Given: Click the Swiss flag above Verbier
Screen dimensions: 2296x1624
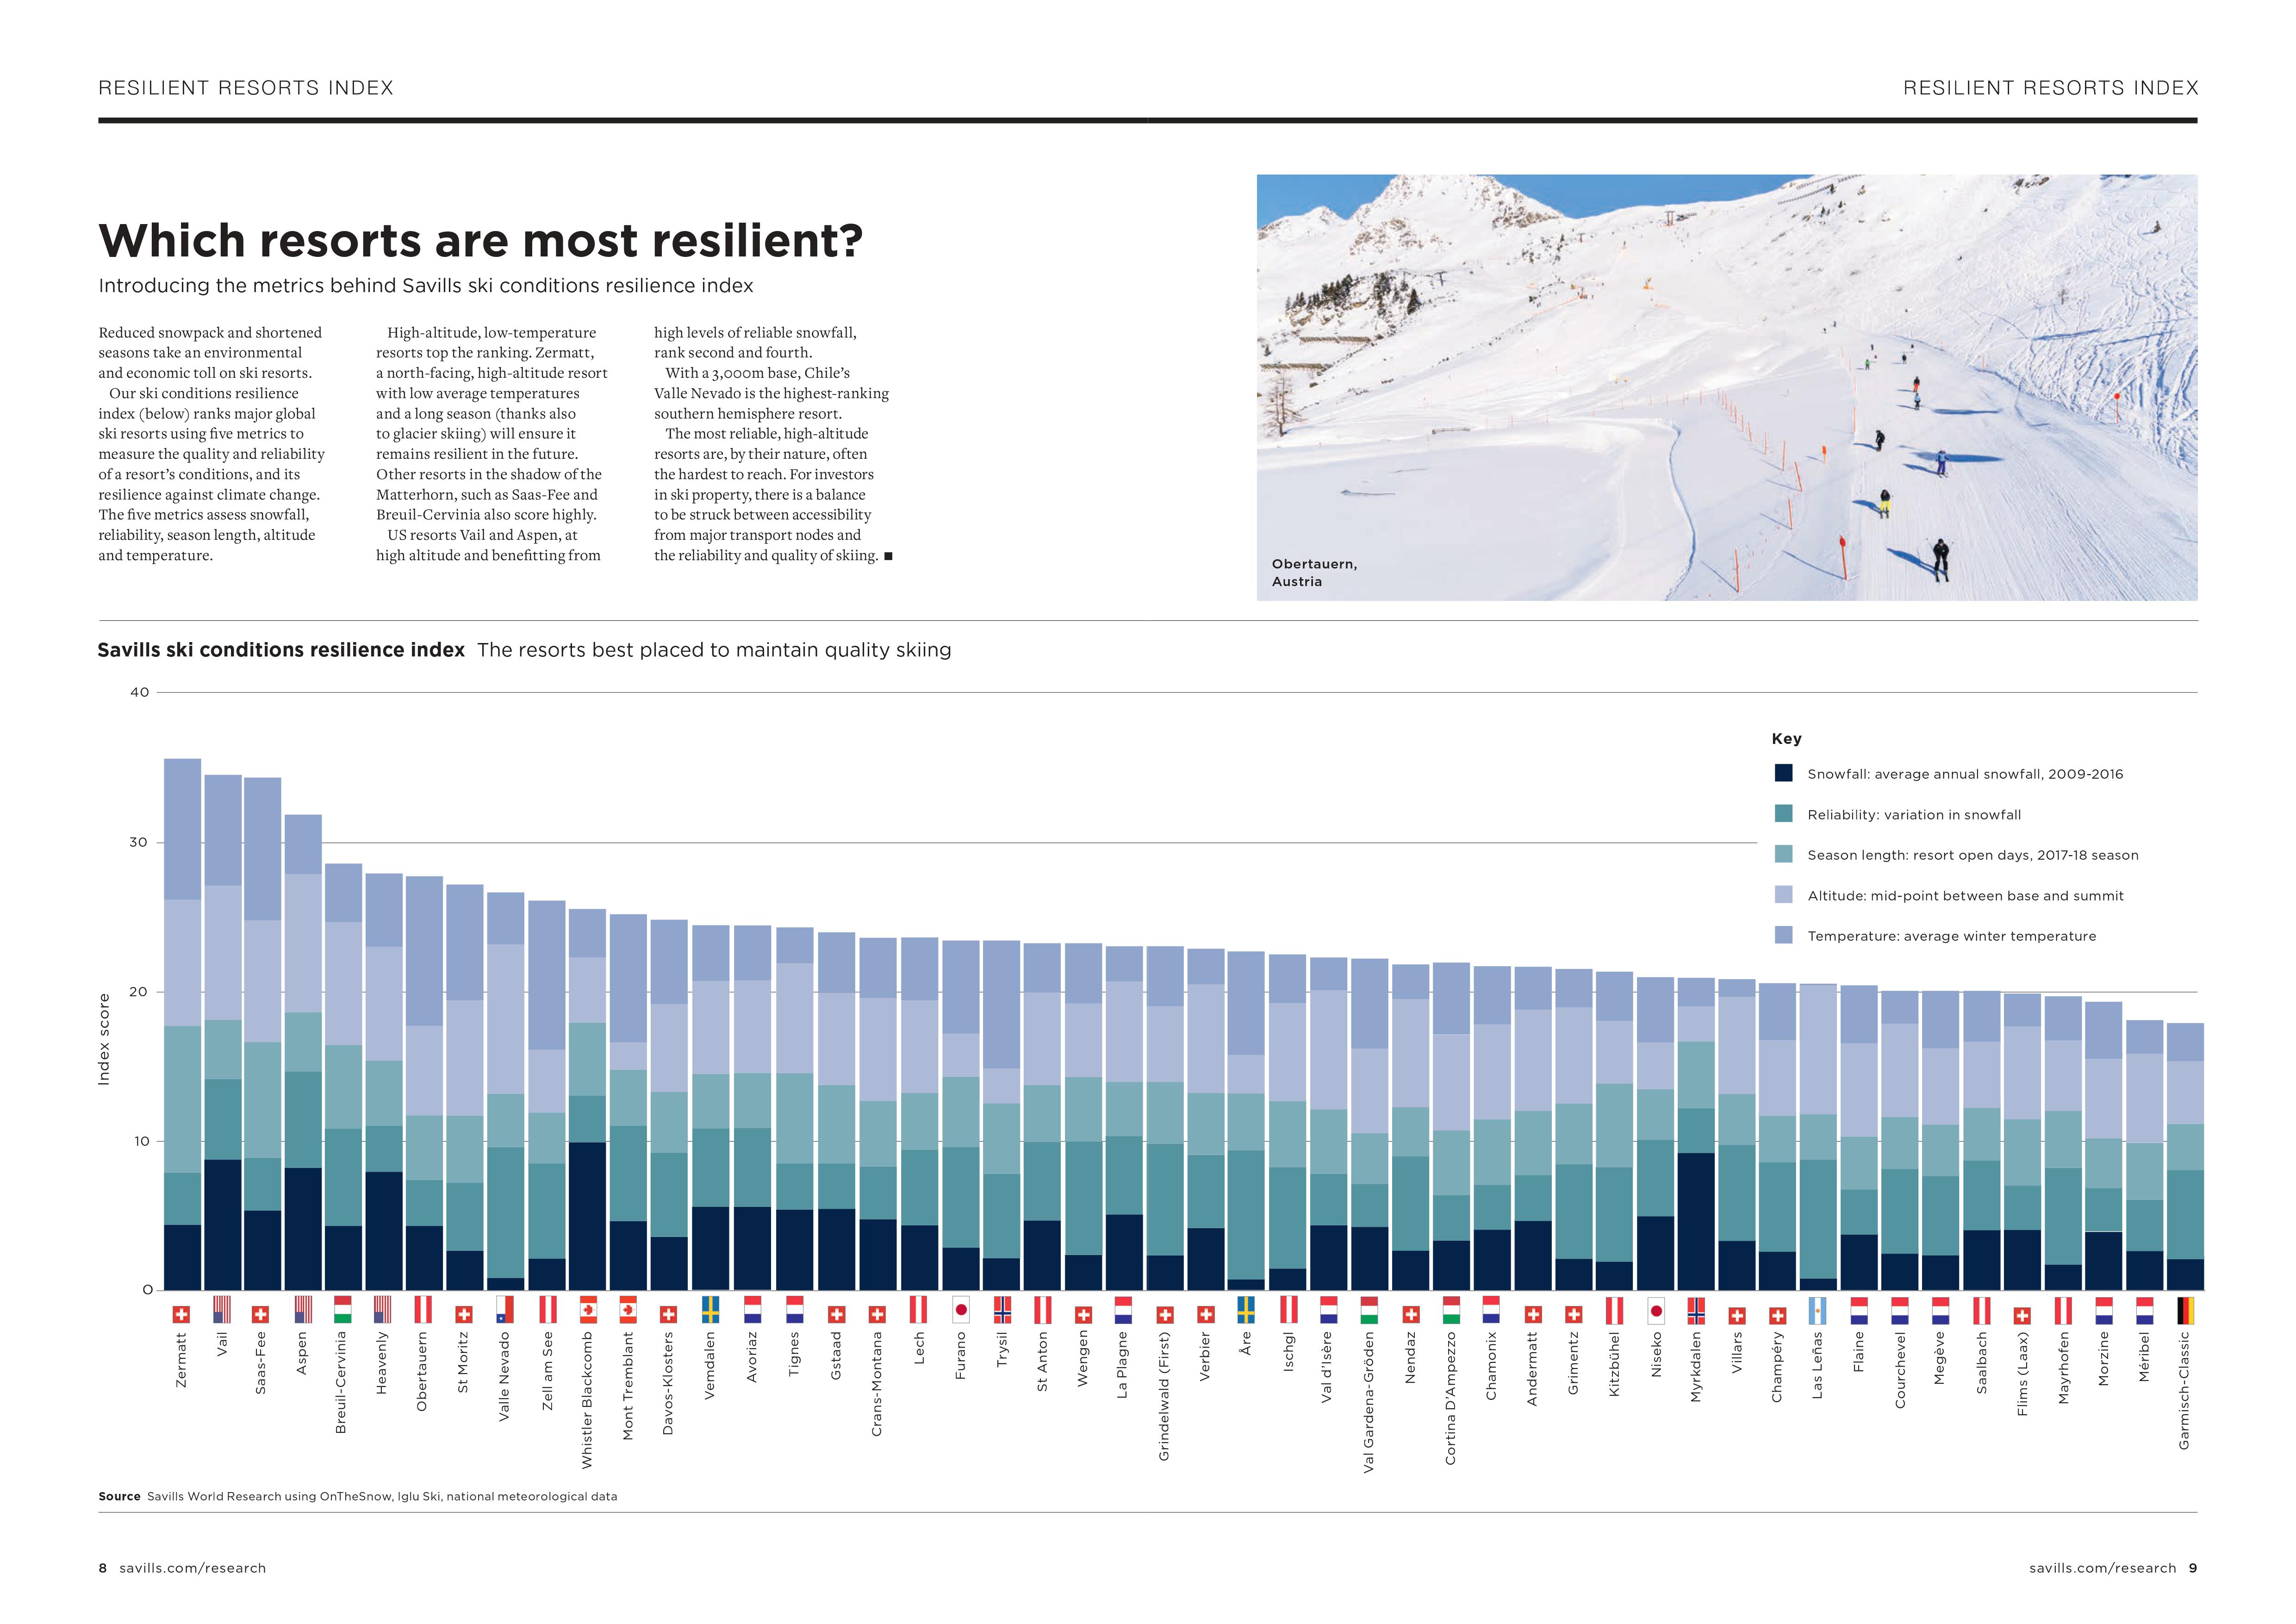Looking at the screenshot, I should 1206,1314.
